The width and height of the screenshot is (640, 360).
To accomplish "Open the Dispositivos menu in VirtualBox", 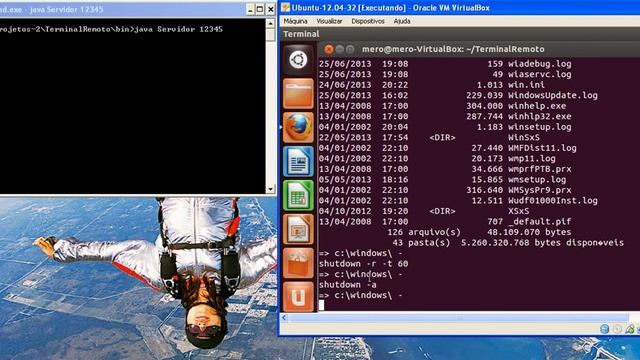I will (x=368, y=21).
